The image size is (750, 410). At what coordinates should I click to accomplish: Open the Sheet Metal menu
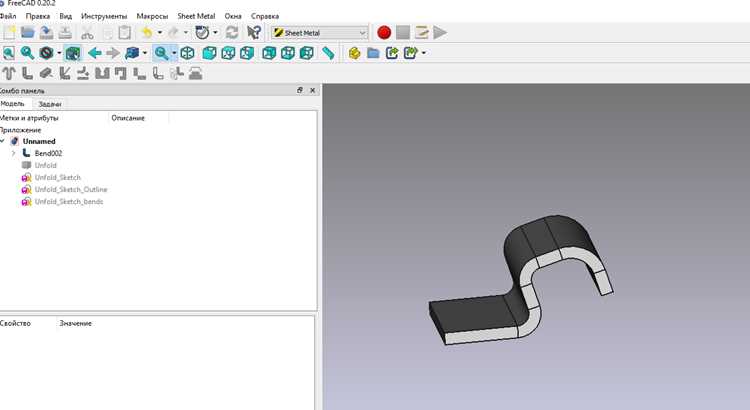point(196,16)
